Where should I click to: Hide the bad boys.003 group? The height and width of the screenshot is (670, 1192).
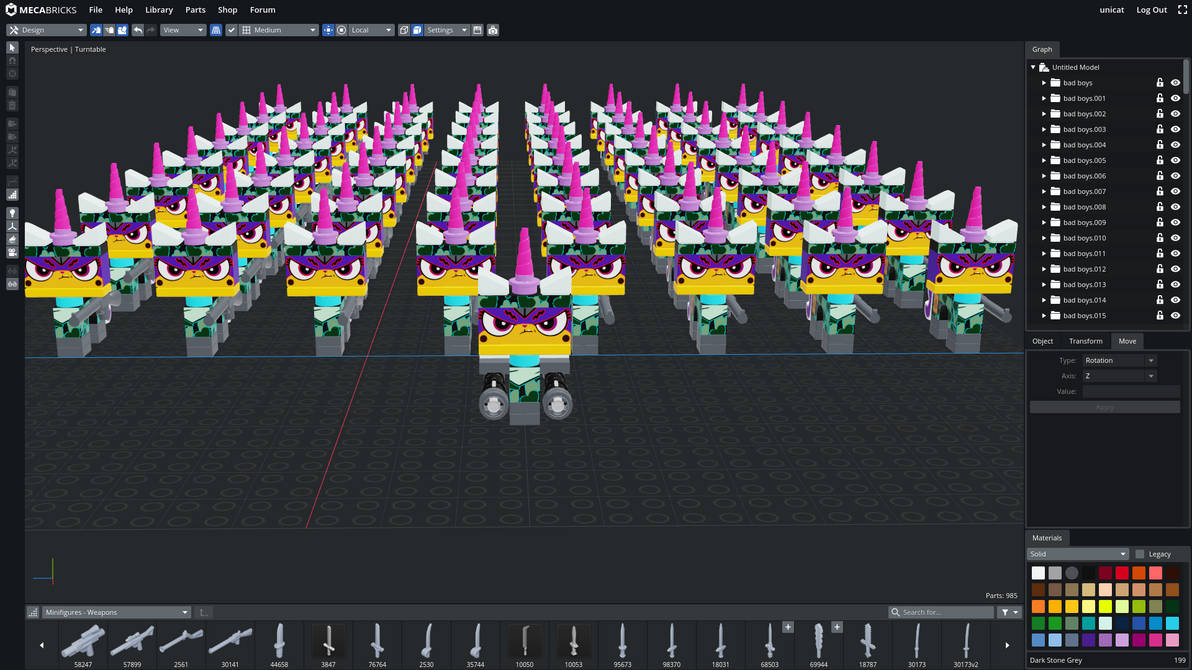pyautogui.click(x=1175, y=129)
